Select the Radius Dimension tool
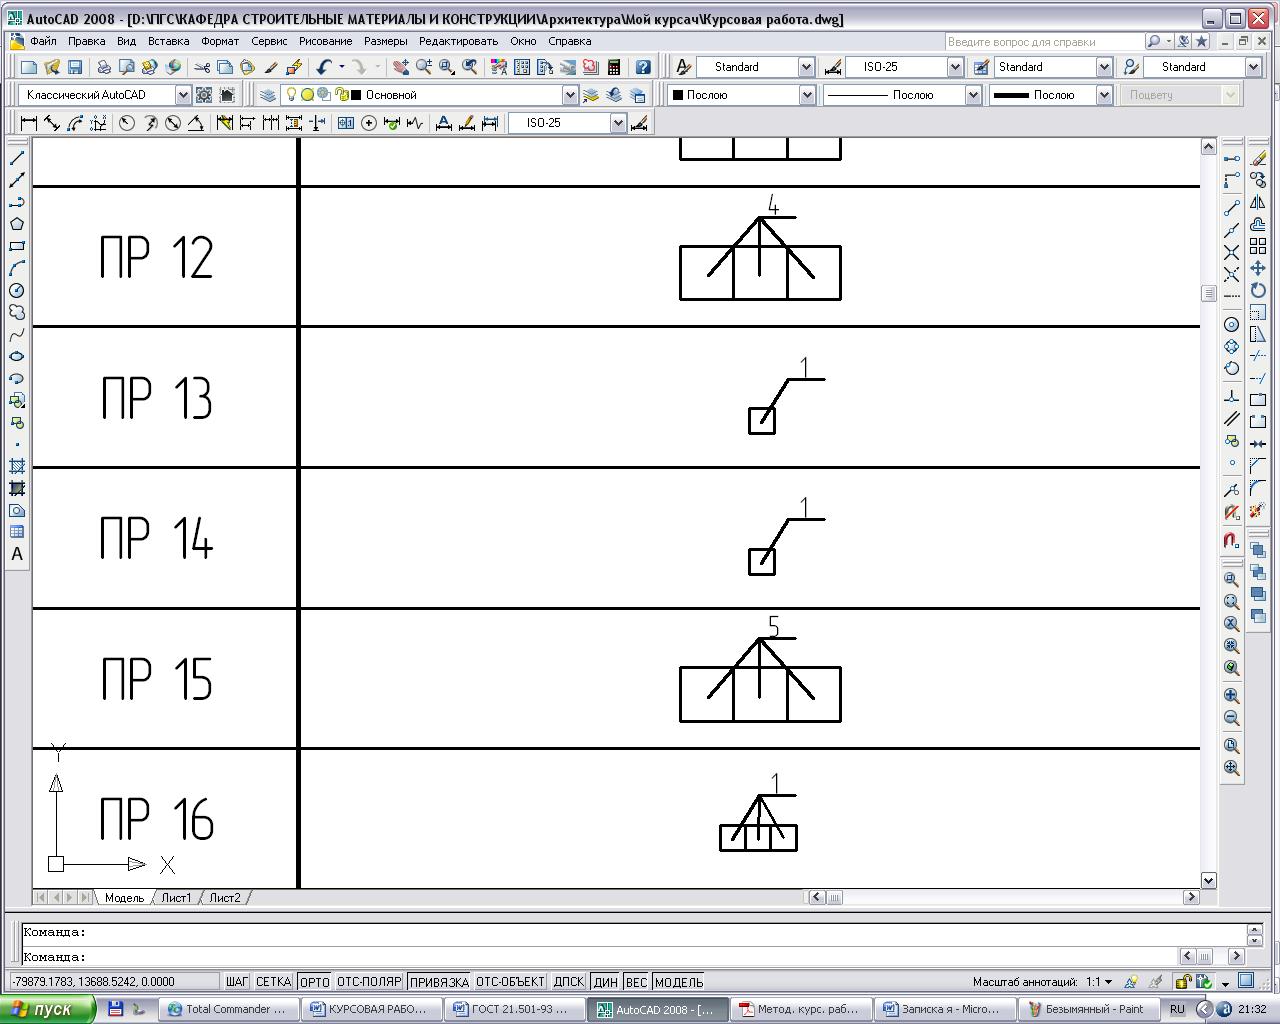The width and height of the screenshot is (1280, 1024). point(127,123)
